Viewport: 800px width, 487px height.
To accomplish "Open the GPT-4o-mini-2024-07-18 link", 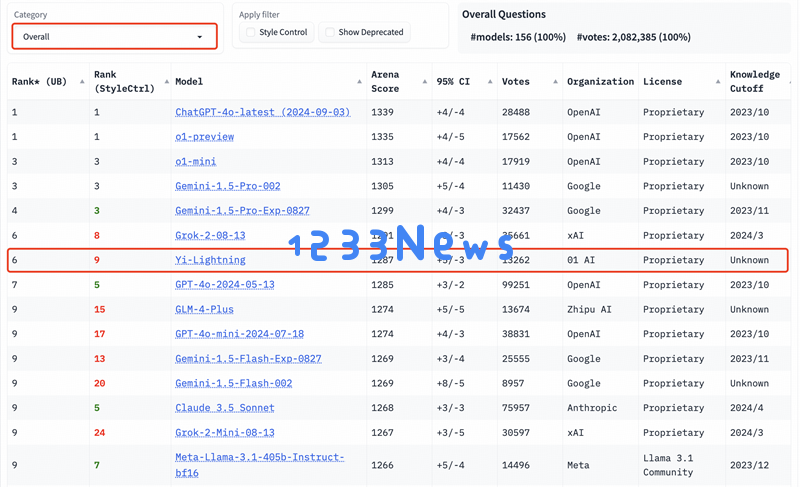I will (239, 334).
